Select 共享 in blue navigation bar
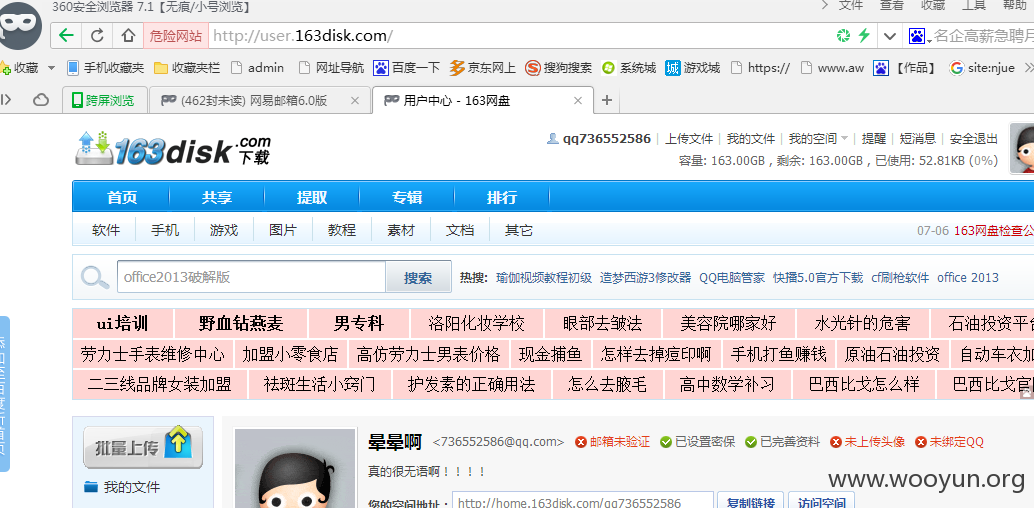Image resolution: width=1034 pixels, height=508 pixels. [217, 197]
